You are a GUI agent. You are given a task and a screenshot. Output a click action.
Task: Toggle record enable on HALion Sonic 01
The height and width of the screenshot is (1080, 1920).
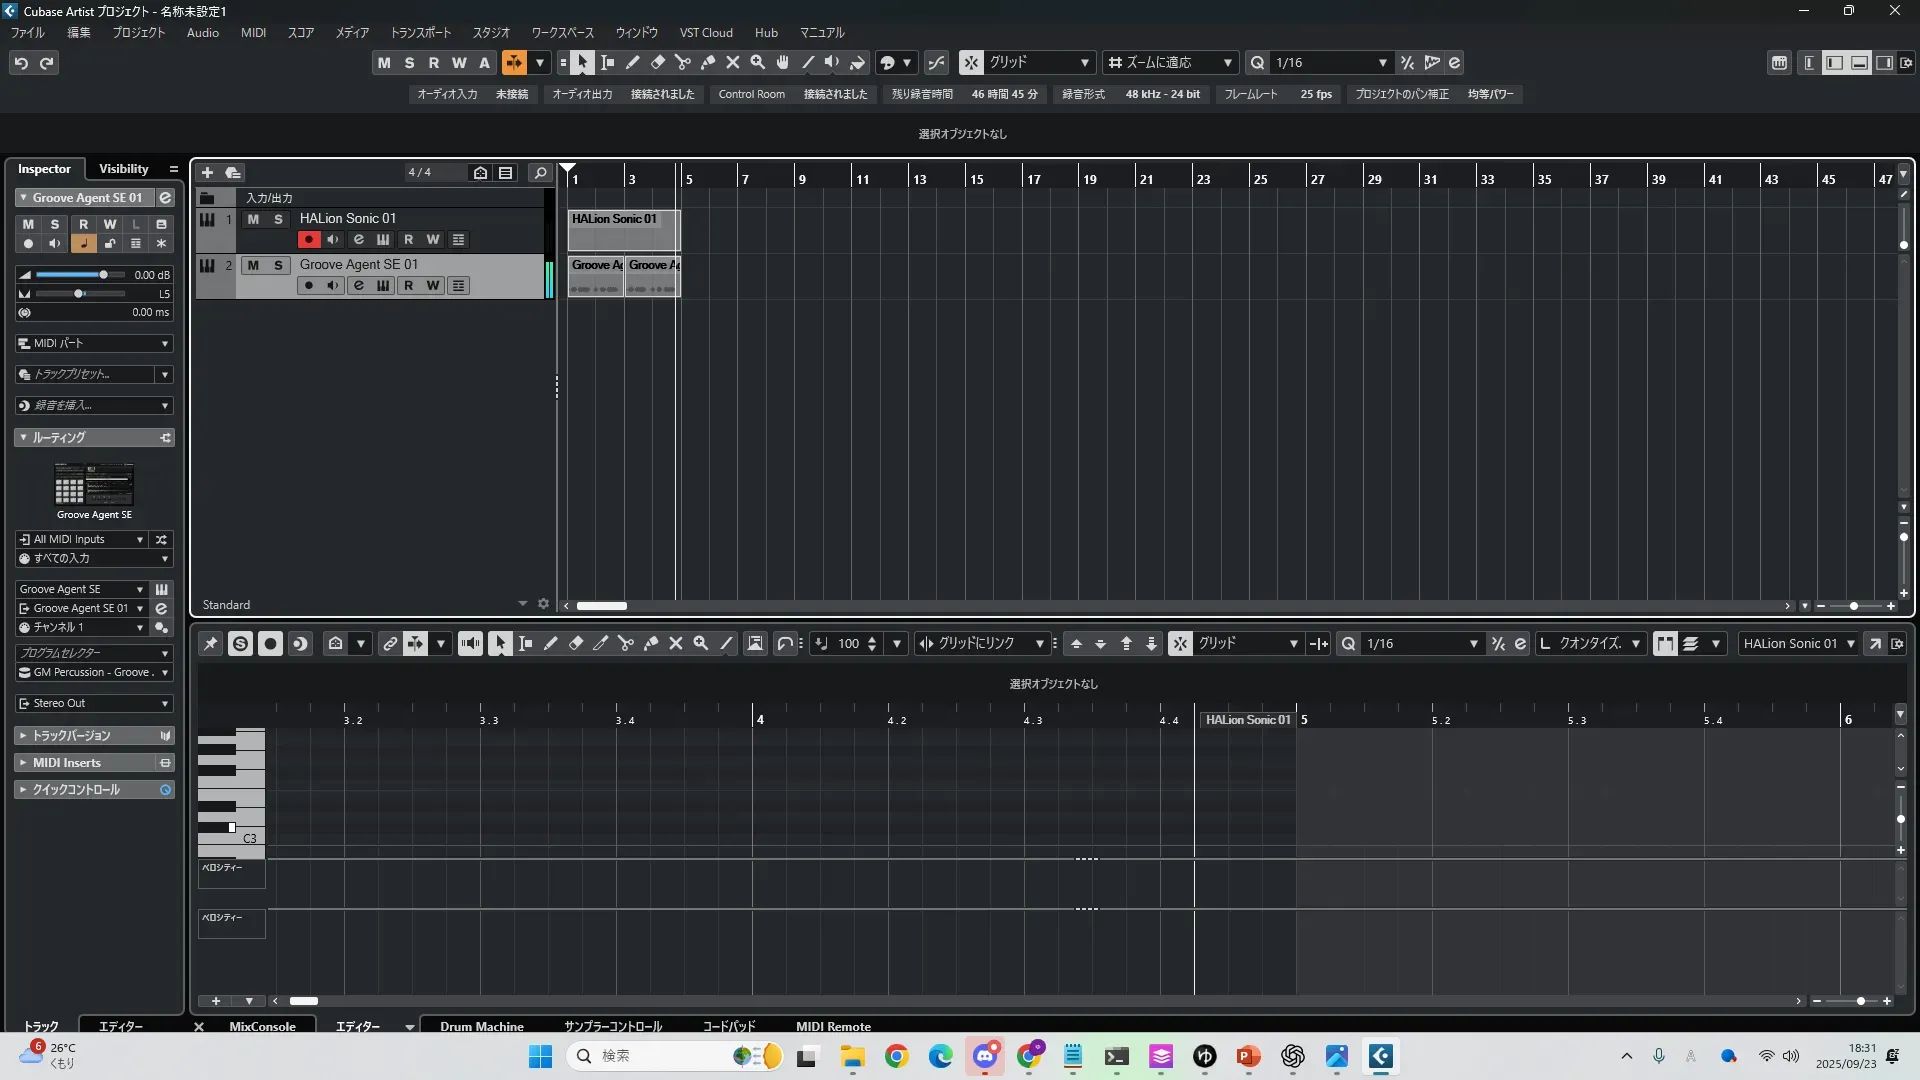308,240
